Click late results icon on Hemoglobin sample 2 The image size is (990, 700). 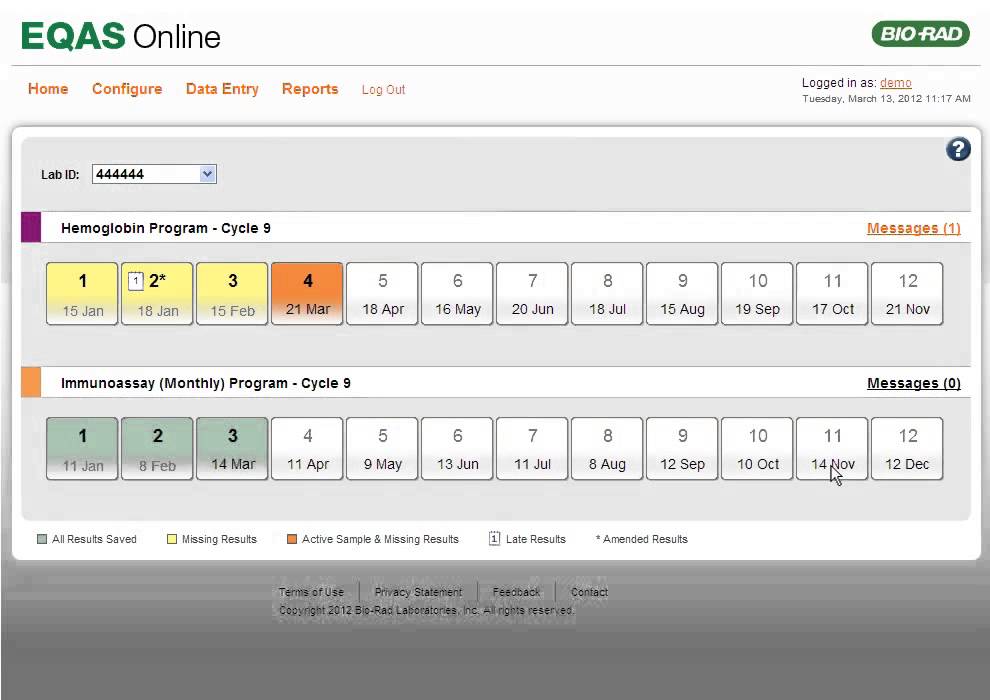[x=135, y=281]
